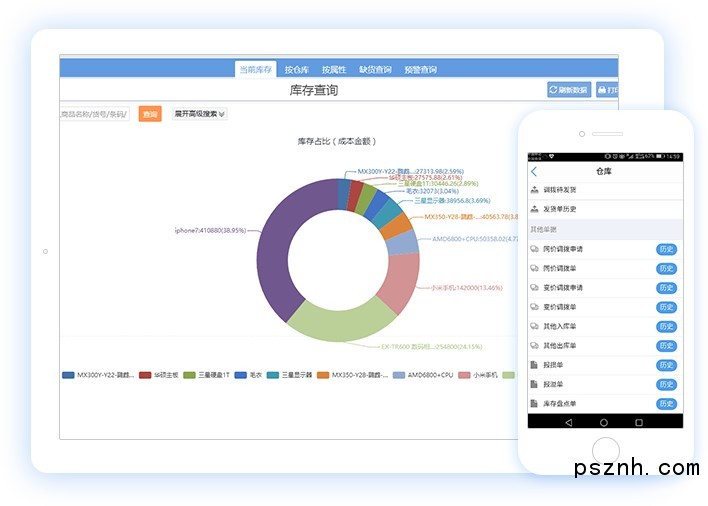
Task: Tap the Android recent apps square button
Action: 639,423
